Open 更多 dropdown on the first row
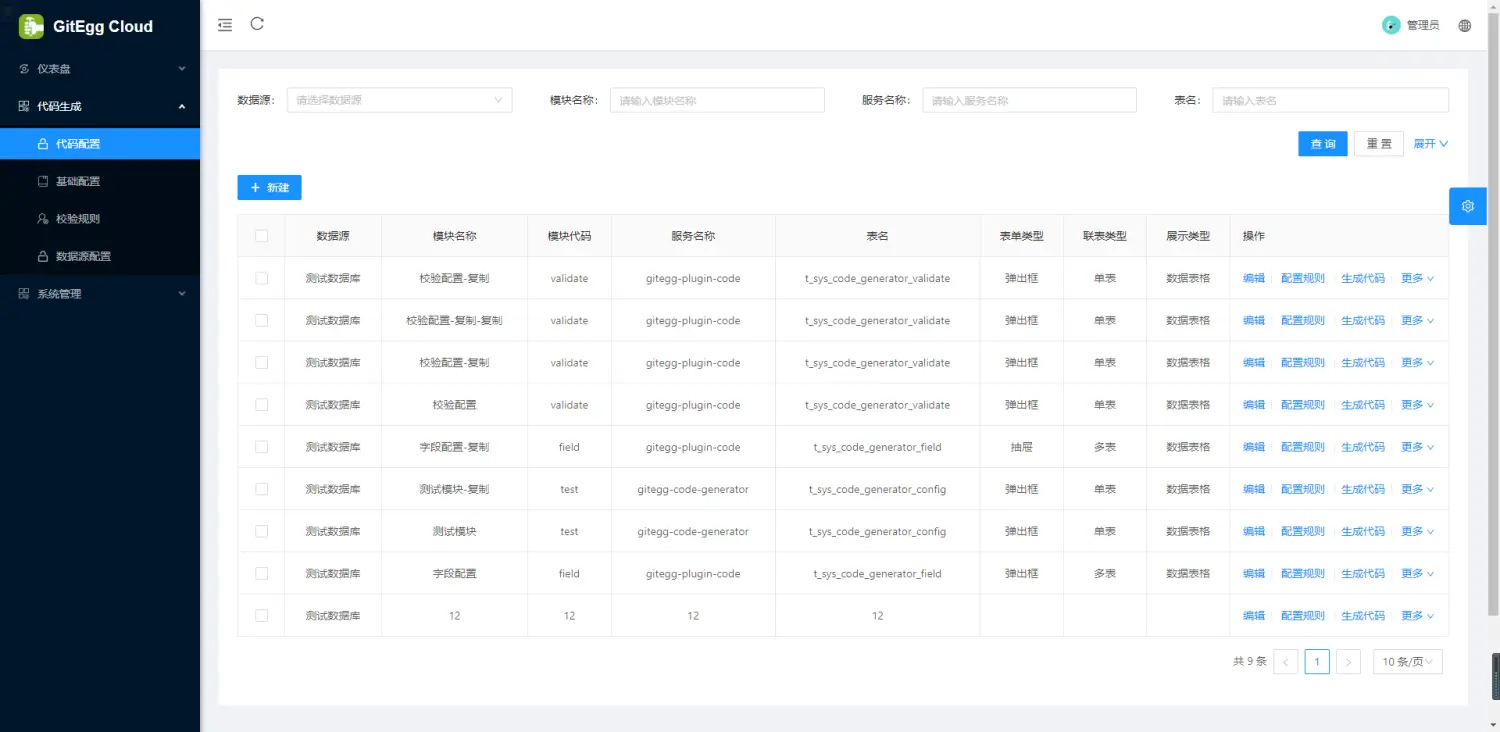1500x732 pixels. [x=1416, y=278]
